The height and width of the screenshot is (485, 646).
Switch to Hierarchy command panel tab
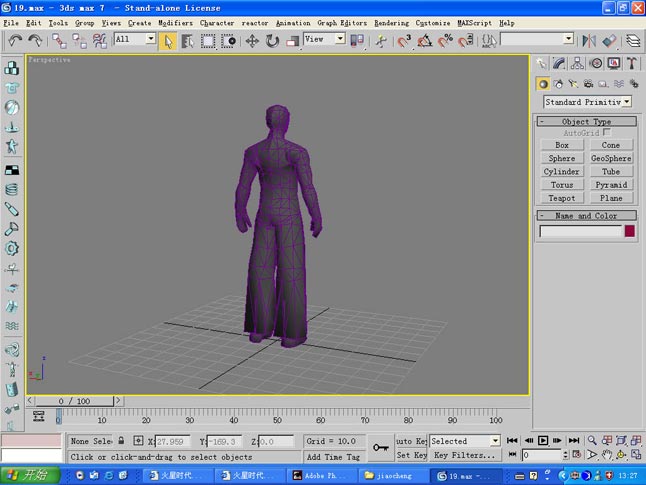pos(577,63)
